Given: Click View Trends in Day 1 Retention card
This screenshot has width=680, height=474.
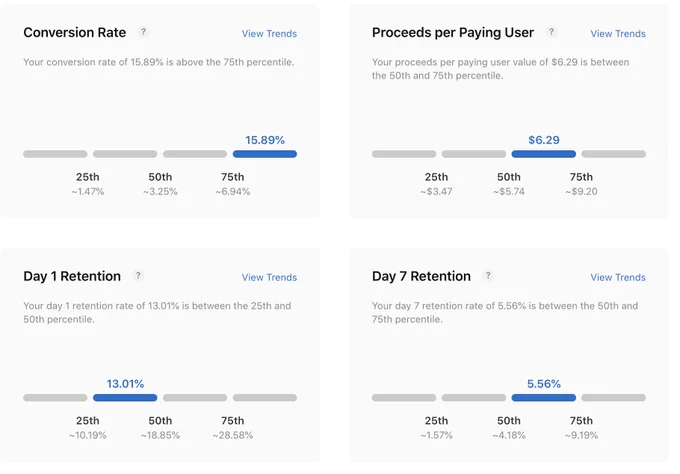Looking at the screenshot, I should pyautogui.click(x=269, y=278).
